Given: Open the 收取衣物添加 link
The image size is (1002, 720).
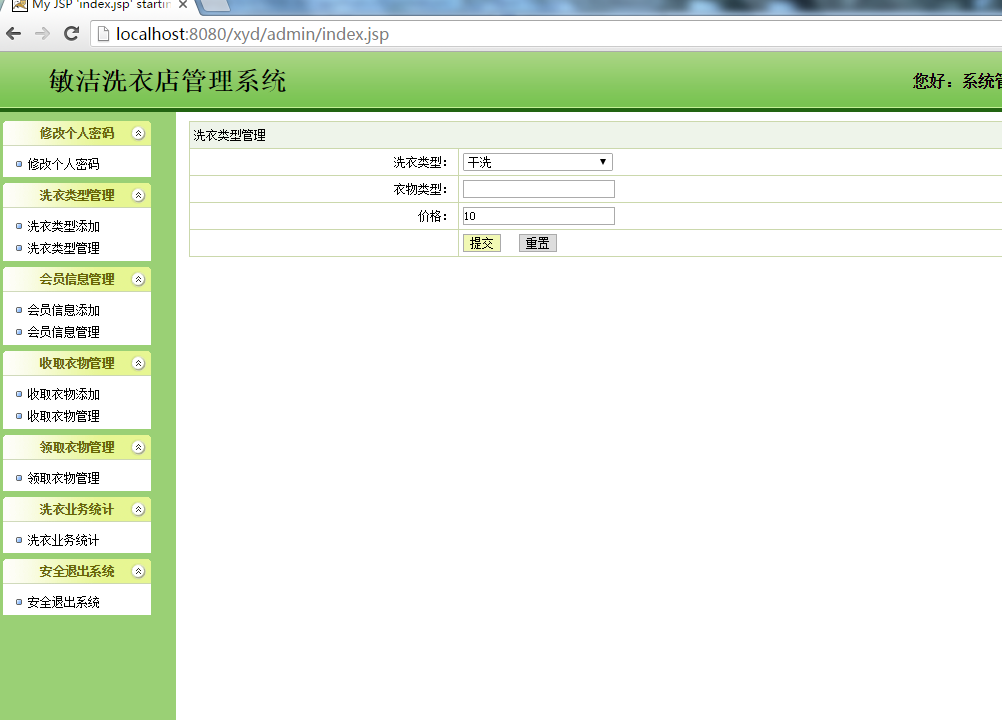Looking at the screenshot, I should (63, 394).
